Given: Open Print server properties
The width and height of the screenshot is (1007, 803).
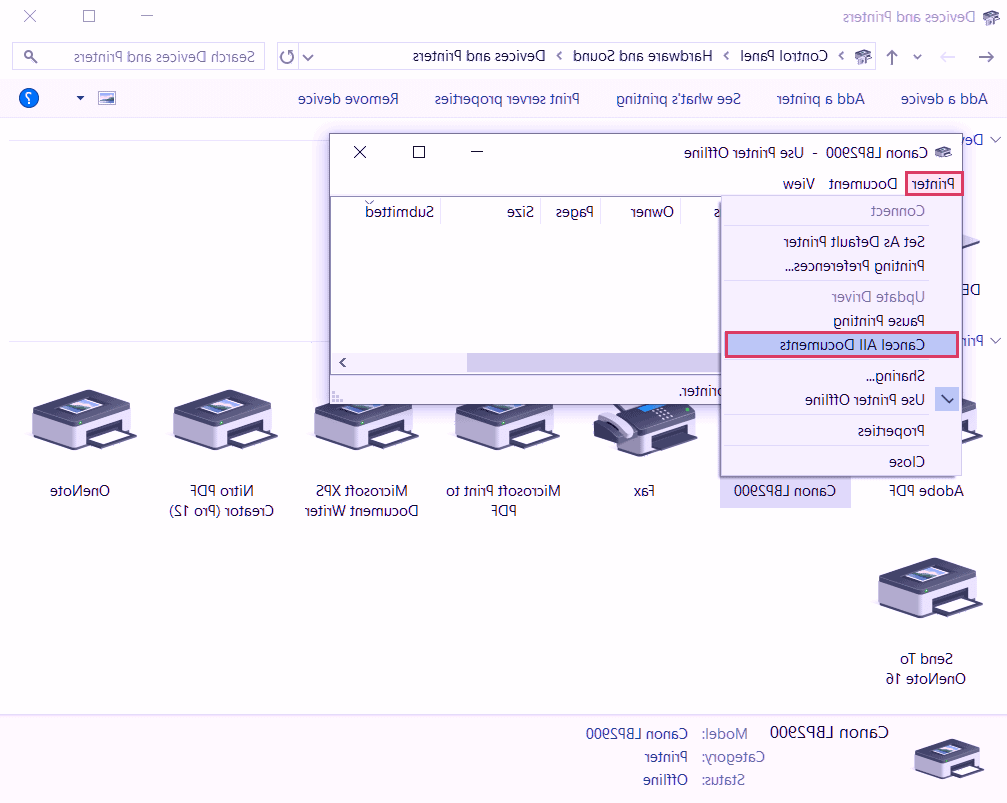Looking at the screenshot, I should click(x=507, y=99).
